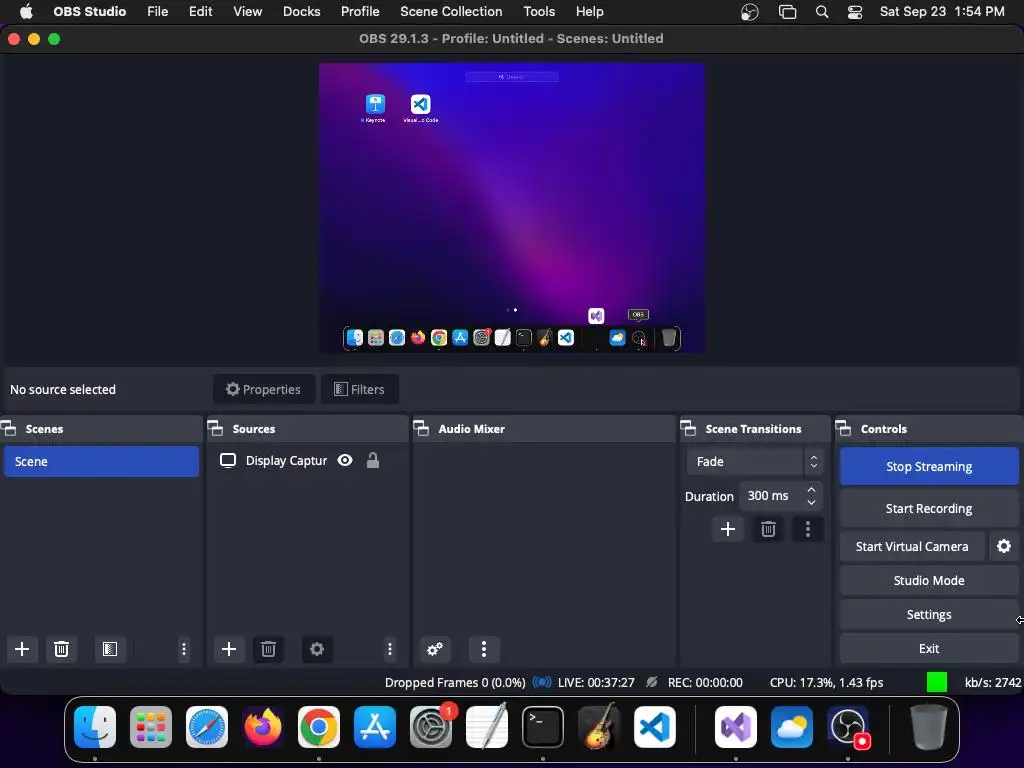Viewport: 1024px width, 768px height.
Task: Open Scenes panel more options menu
Action: (184, 648)
